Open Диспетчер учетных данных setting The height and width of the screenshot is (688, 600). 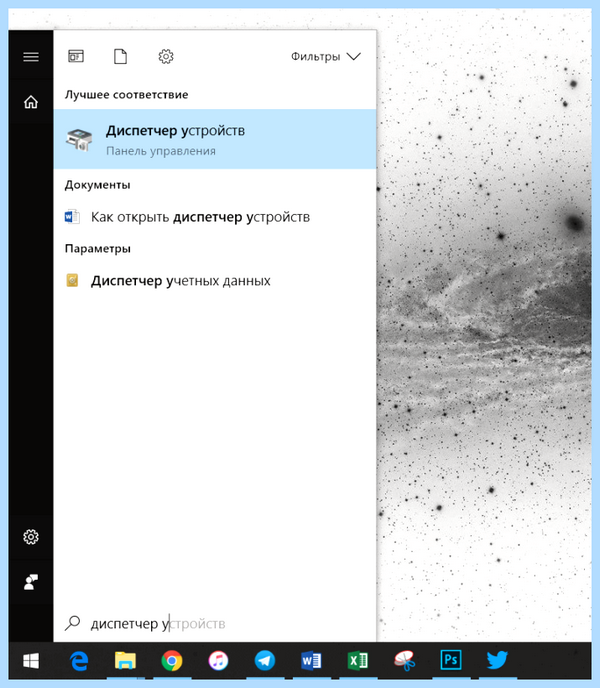pos(215,281)
